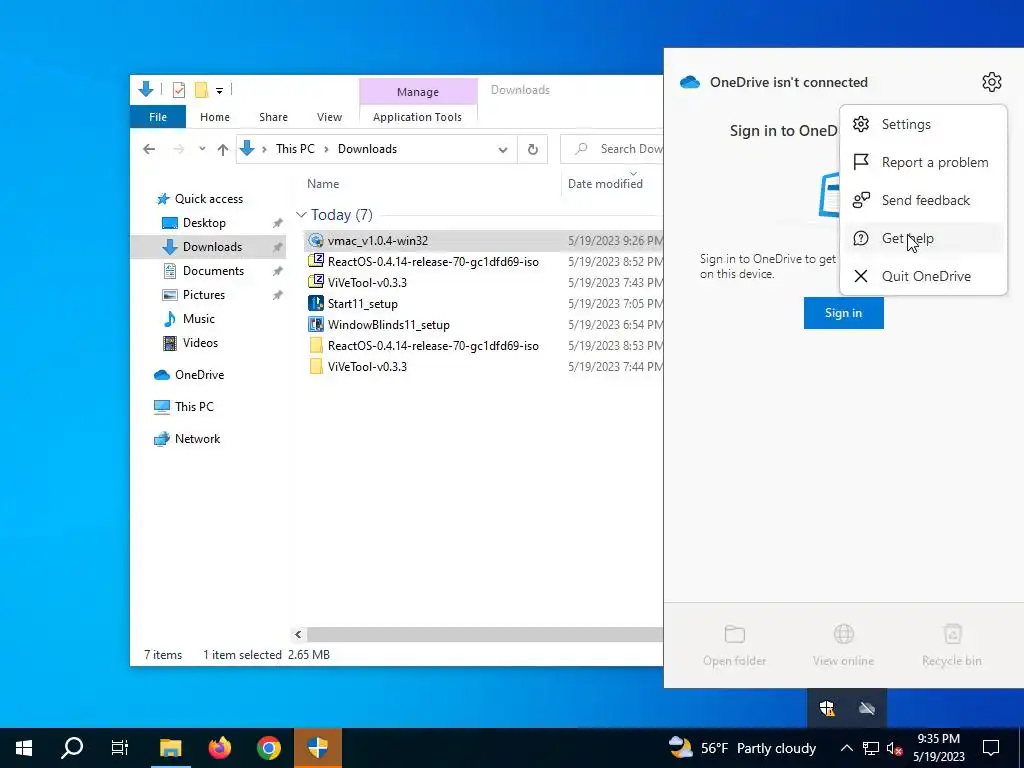This screenshot has width=1024, height=768.
Task: Click the Properties quick access toolbar icon
Action: [x=178, y=89]
